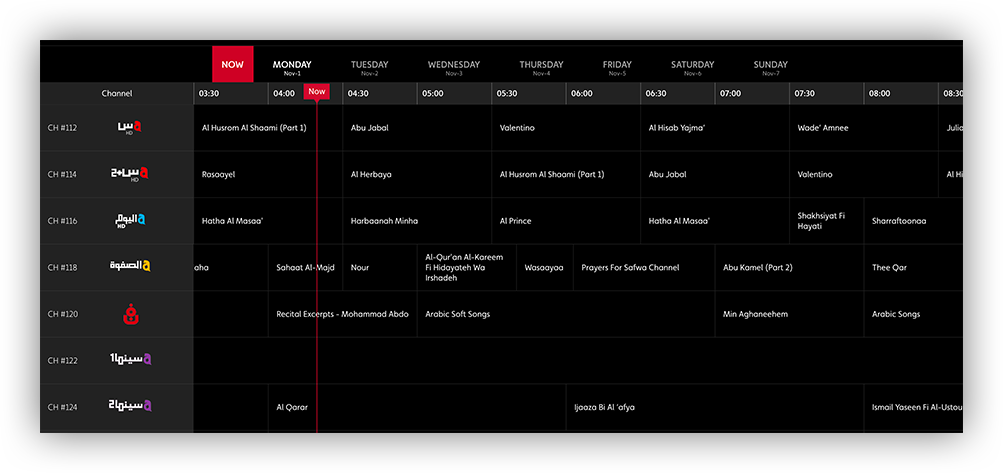Select Recital Excerpts - Mohammad Abdo program

342,314
